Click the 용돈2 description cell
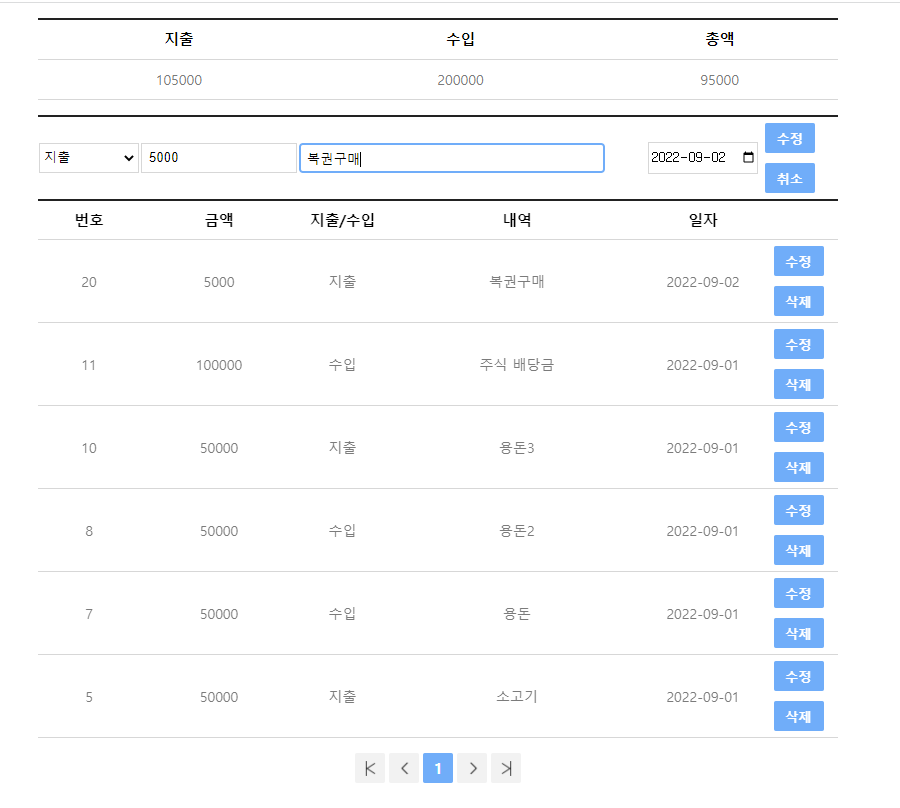 tap(517, 531)
